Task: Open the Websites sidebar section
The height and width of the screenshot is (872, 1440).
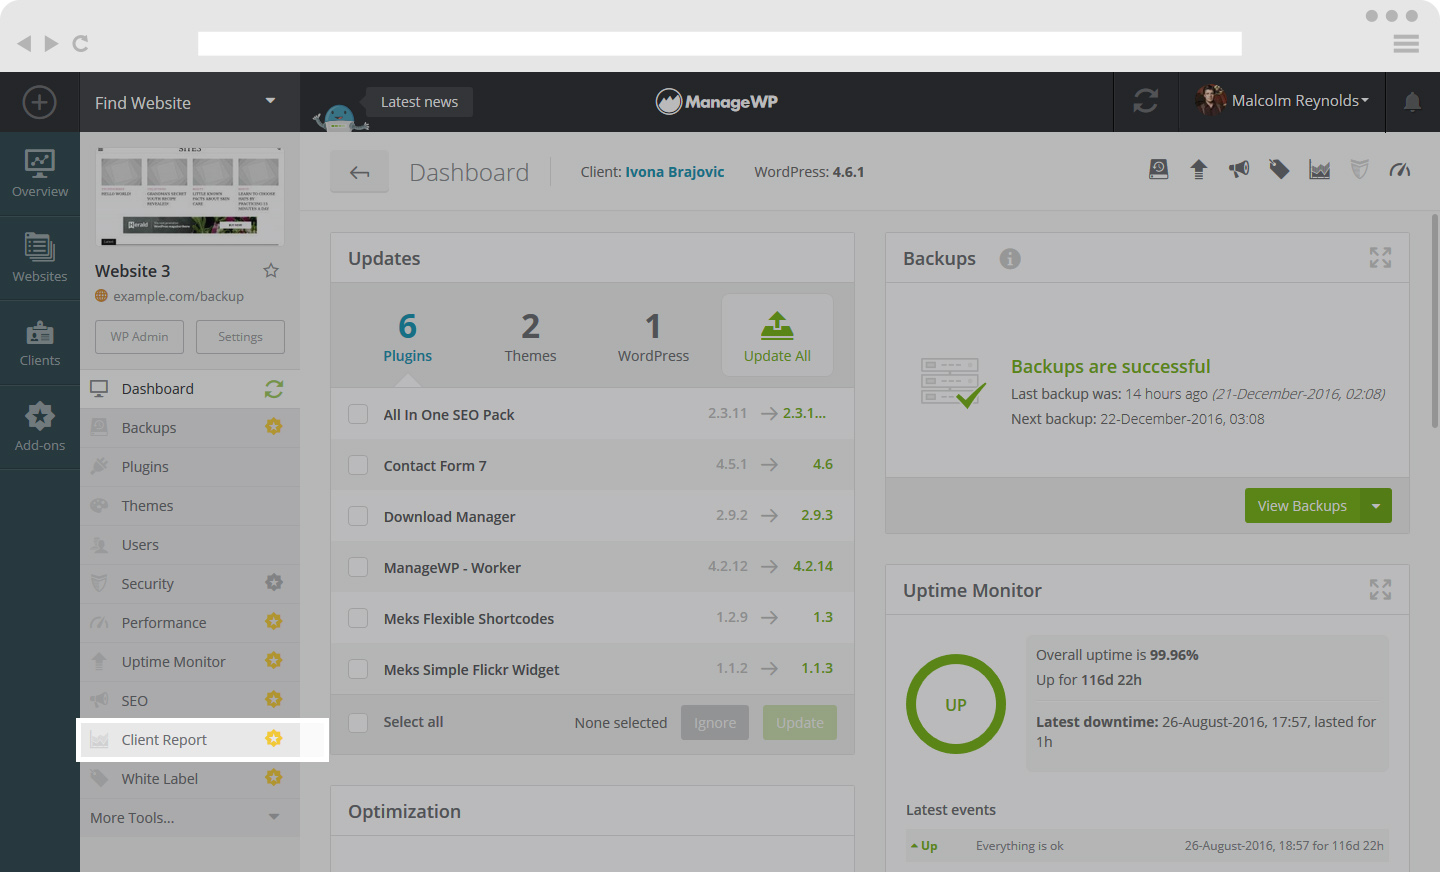Action: tap(40, 258)
